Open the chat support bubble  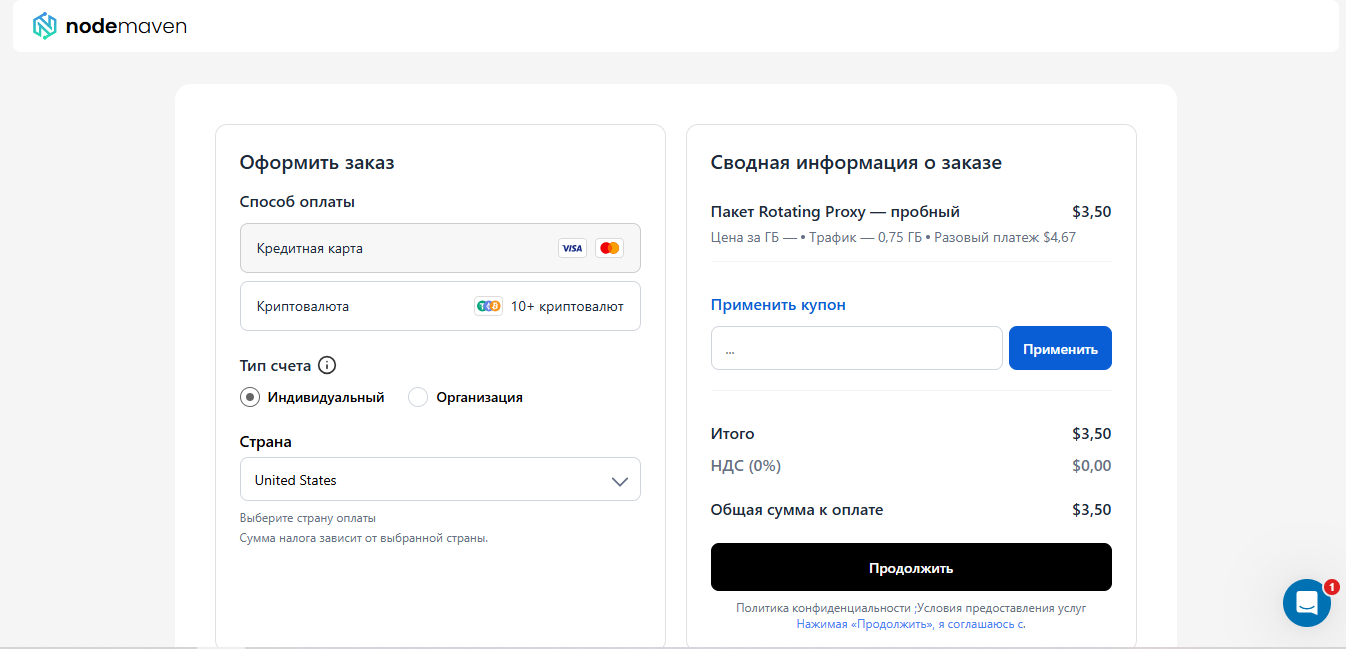[1306, 602]
